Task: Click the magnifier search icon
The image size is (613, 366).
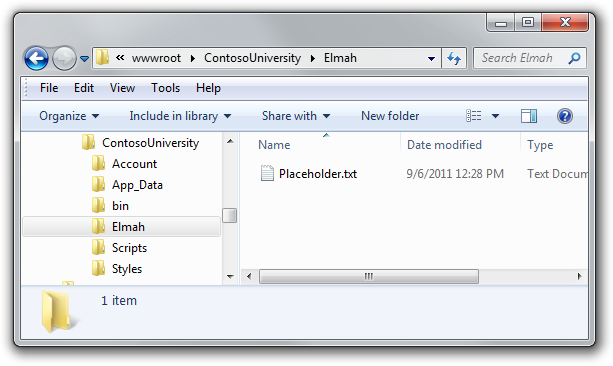Action: (x=574, y=58)
